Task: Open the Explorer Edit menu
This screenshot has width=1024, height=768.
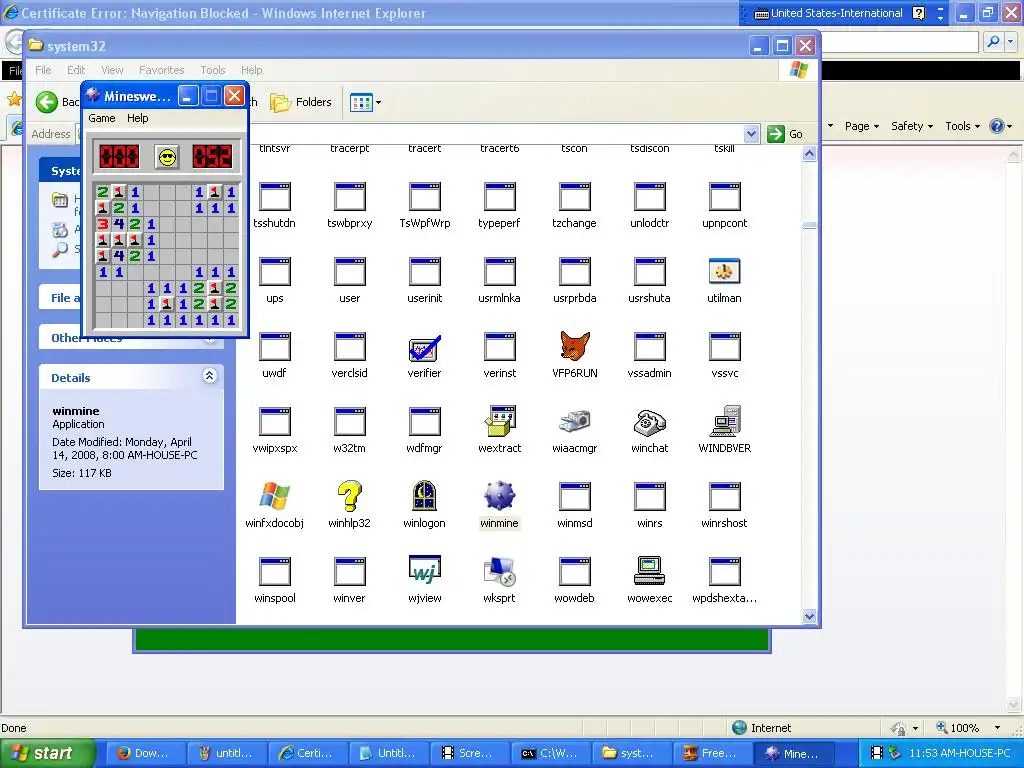Action: pos(76,70)
